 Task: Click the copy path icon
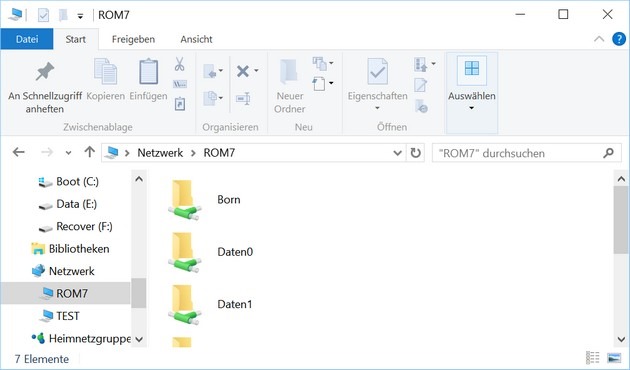point(180,84)
